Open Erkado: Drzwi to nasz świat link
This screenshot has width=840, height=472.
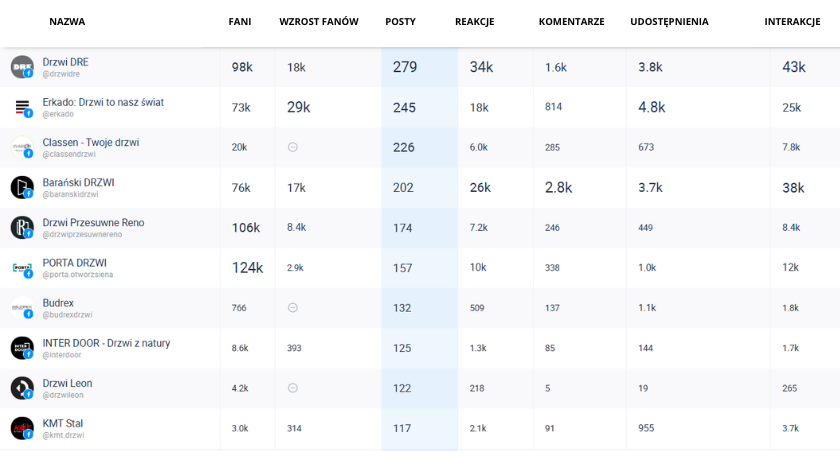(103, 102)
